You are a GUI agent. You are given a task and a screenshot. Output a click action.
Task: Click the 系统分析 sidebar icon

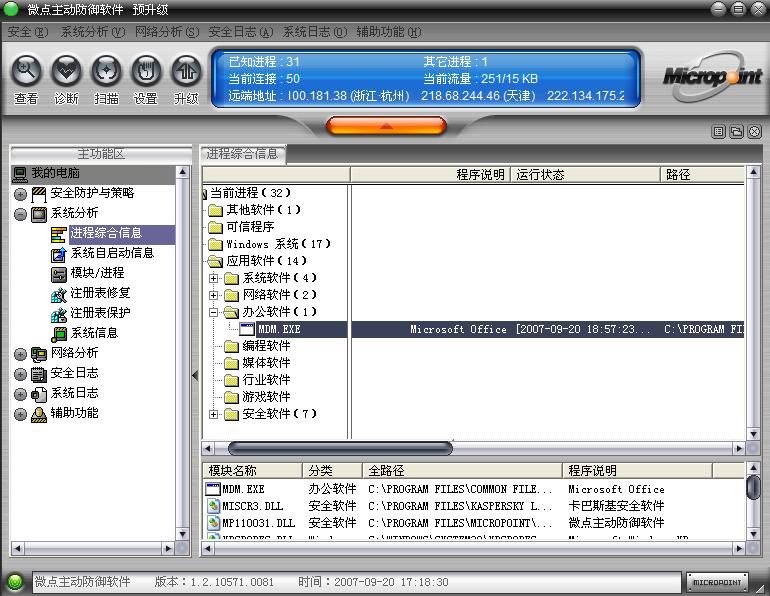point(39,214)
